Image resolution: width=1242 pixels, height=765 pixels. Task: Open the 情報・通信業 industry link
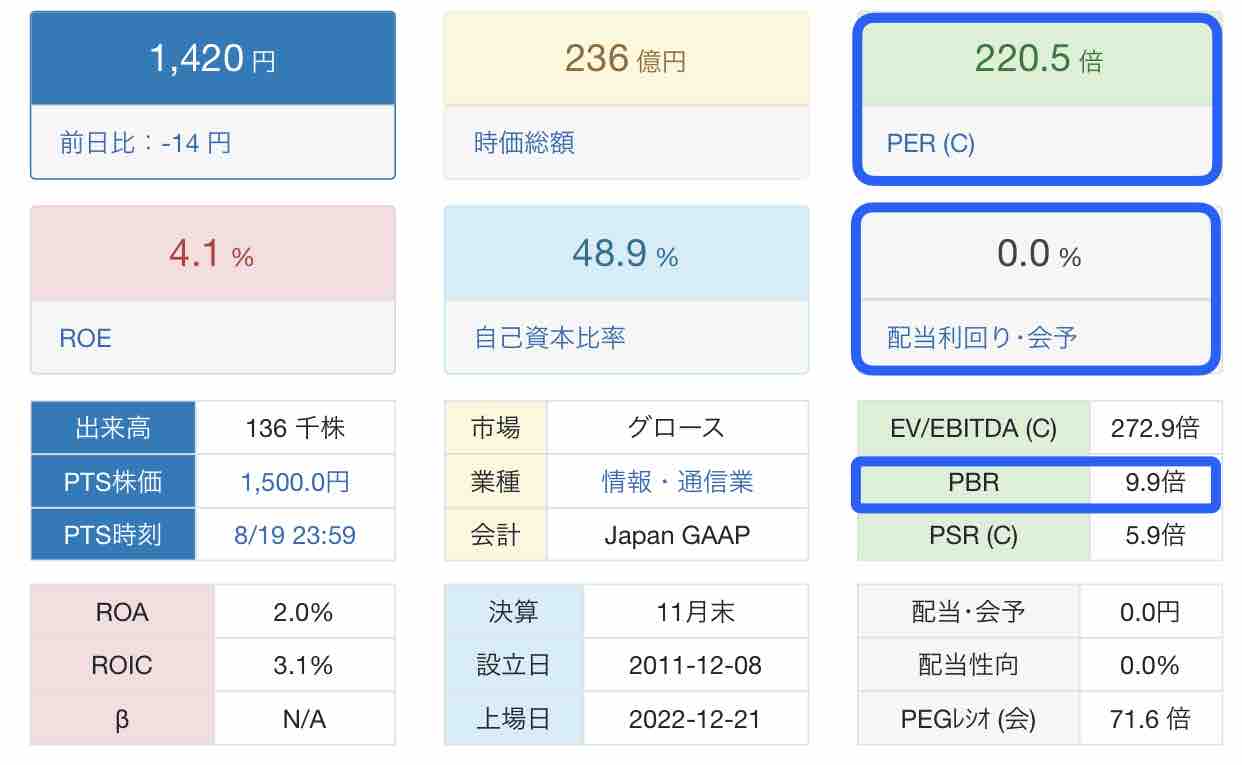tap(677, 482)
